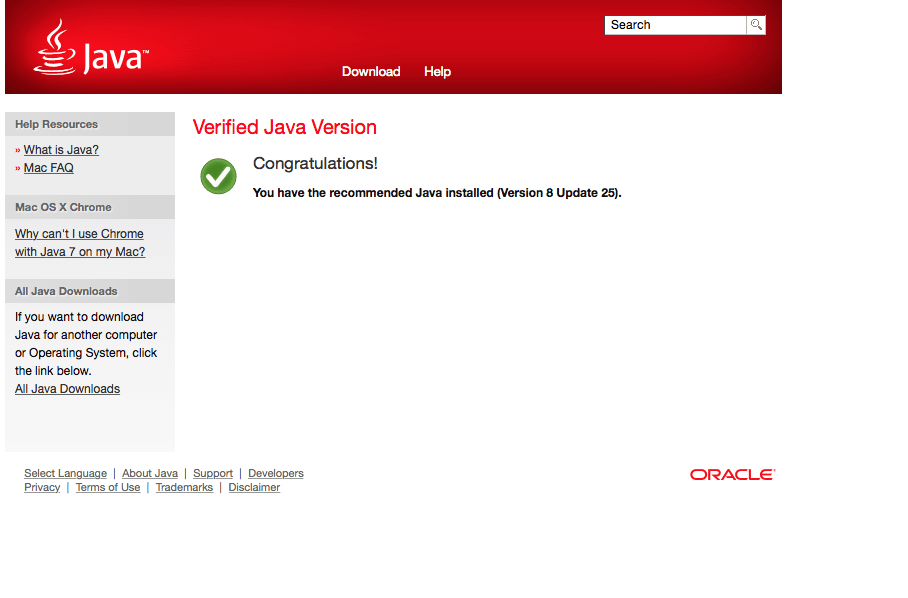Open the Download menu item
Viewport: 908px width, 598px height.
[371, 71]
